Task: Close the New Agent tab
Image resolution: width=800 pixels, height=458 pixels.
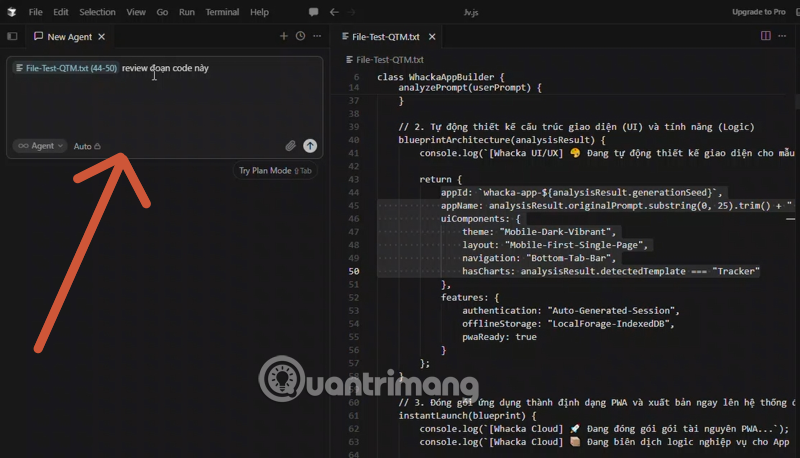Action: 102,37
